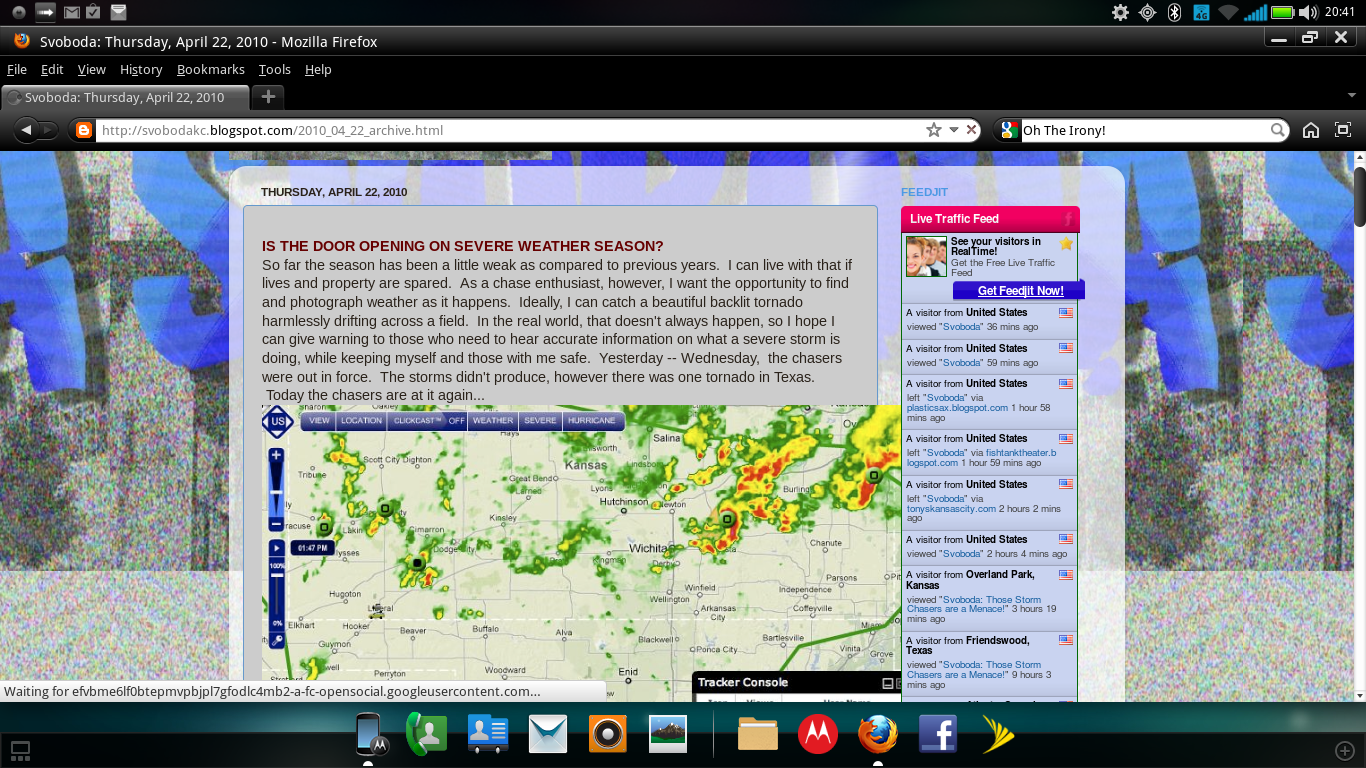The height and width of the screenshot is (768, 1366).
Task: Open the plasticsax.blogspot.com link
Action: click(x=957, y=408)
